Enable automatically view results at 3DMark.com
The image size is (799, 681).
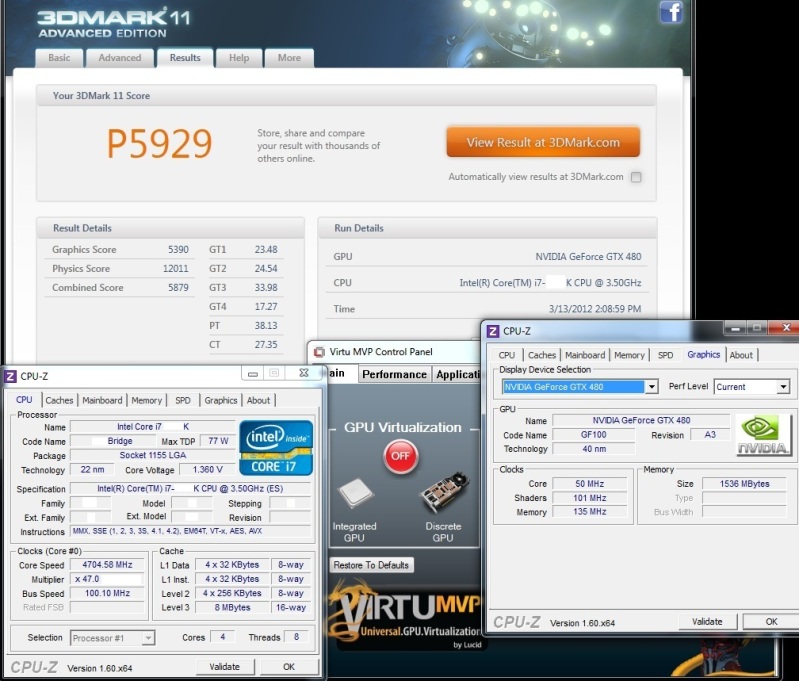(636, 177)
